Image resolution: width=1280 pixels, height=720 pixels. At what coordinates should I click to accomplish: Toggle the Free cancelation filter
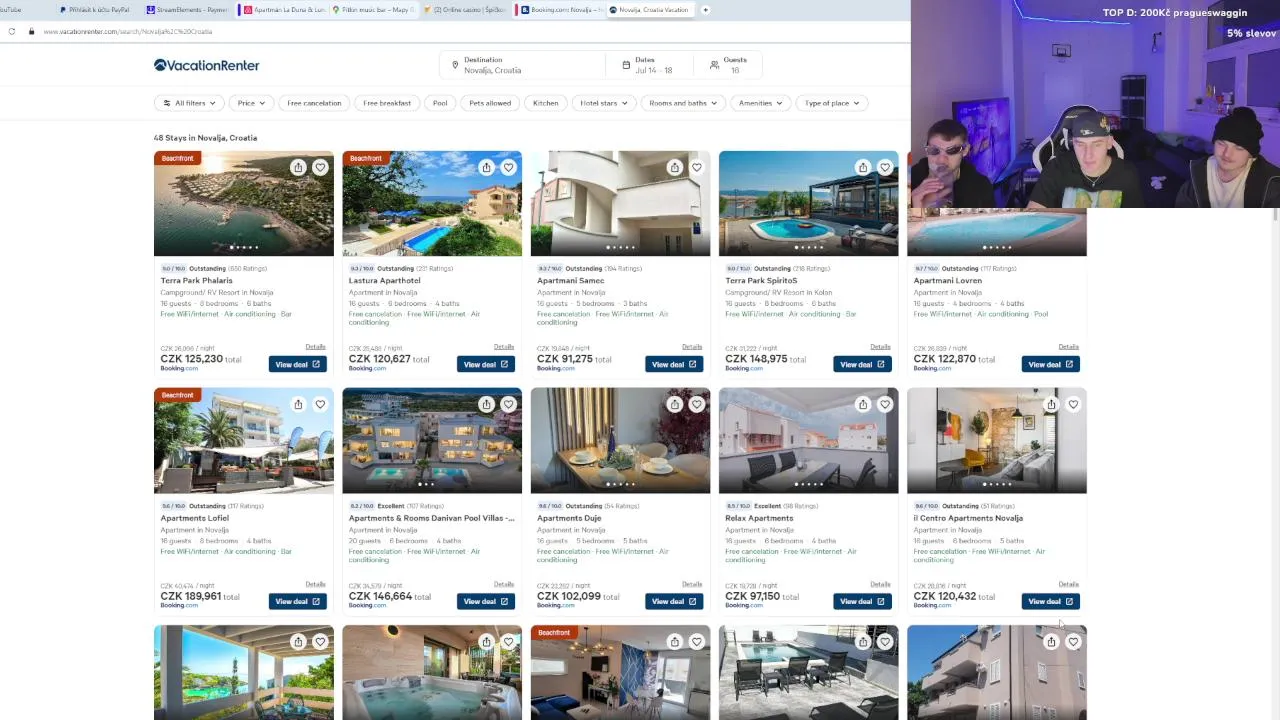(314, 103)
